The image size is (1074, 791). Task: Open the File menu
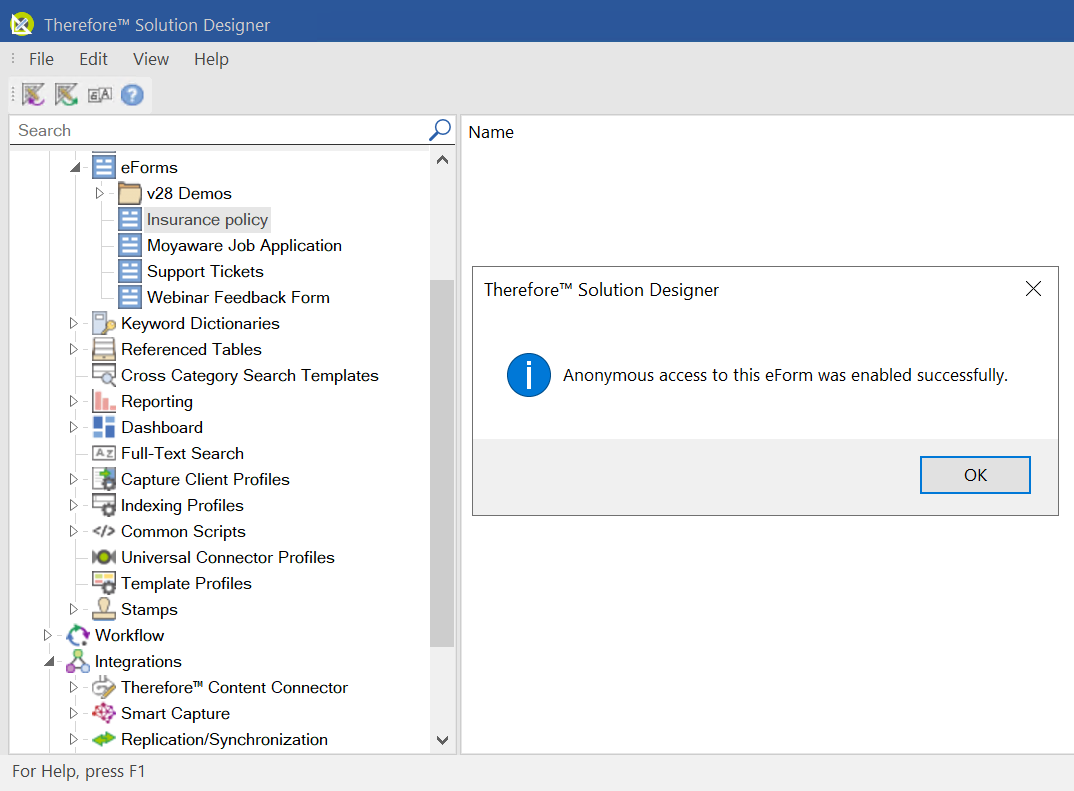tap(41, 59)
